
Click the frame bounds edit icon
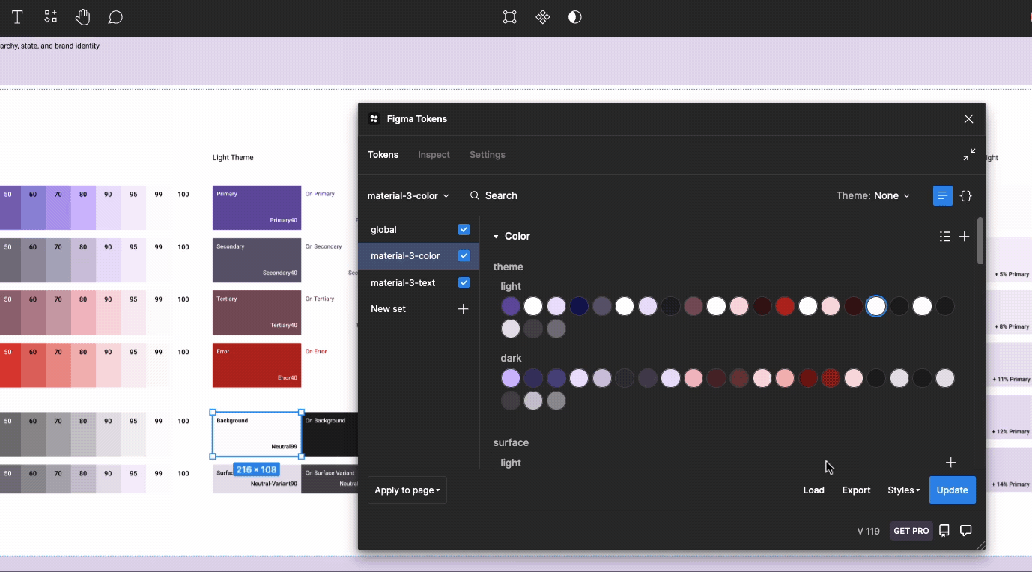pos(509,17)
